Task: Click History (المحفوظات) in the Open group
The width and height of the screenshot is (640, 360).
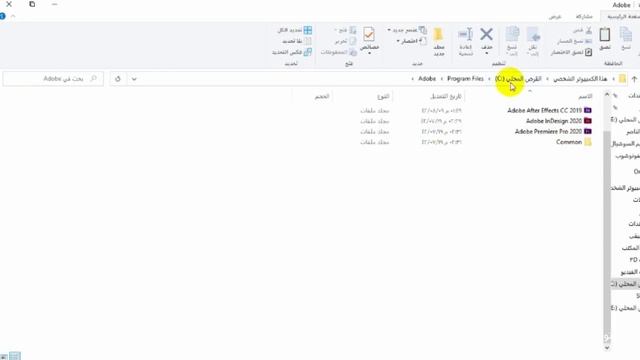Action: click(x=338, y=52)
